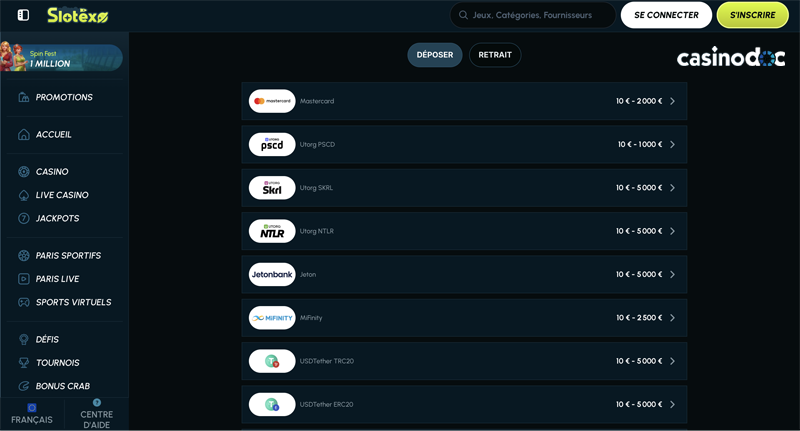Image resolution: width=800 pixels, height=431 pixels.
Task: Open the MiFinity deposit row chevron
Action: pos(672,318)
